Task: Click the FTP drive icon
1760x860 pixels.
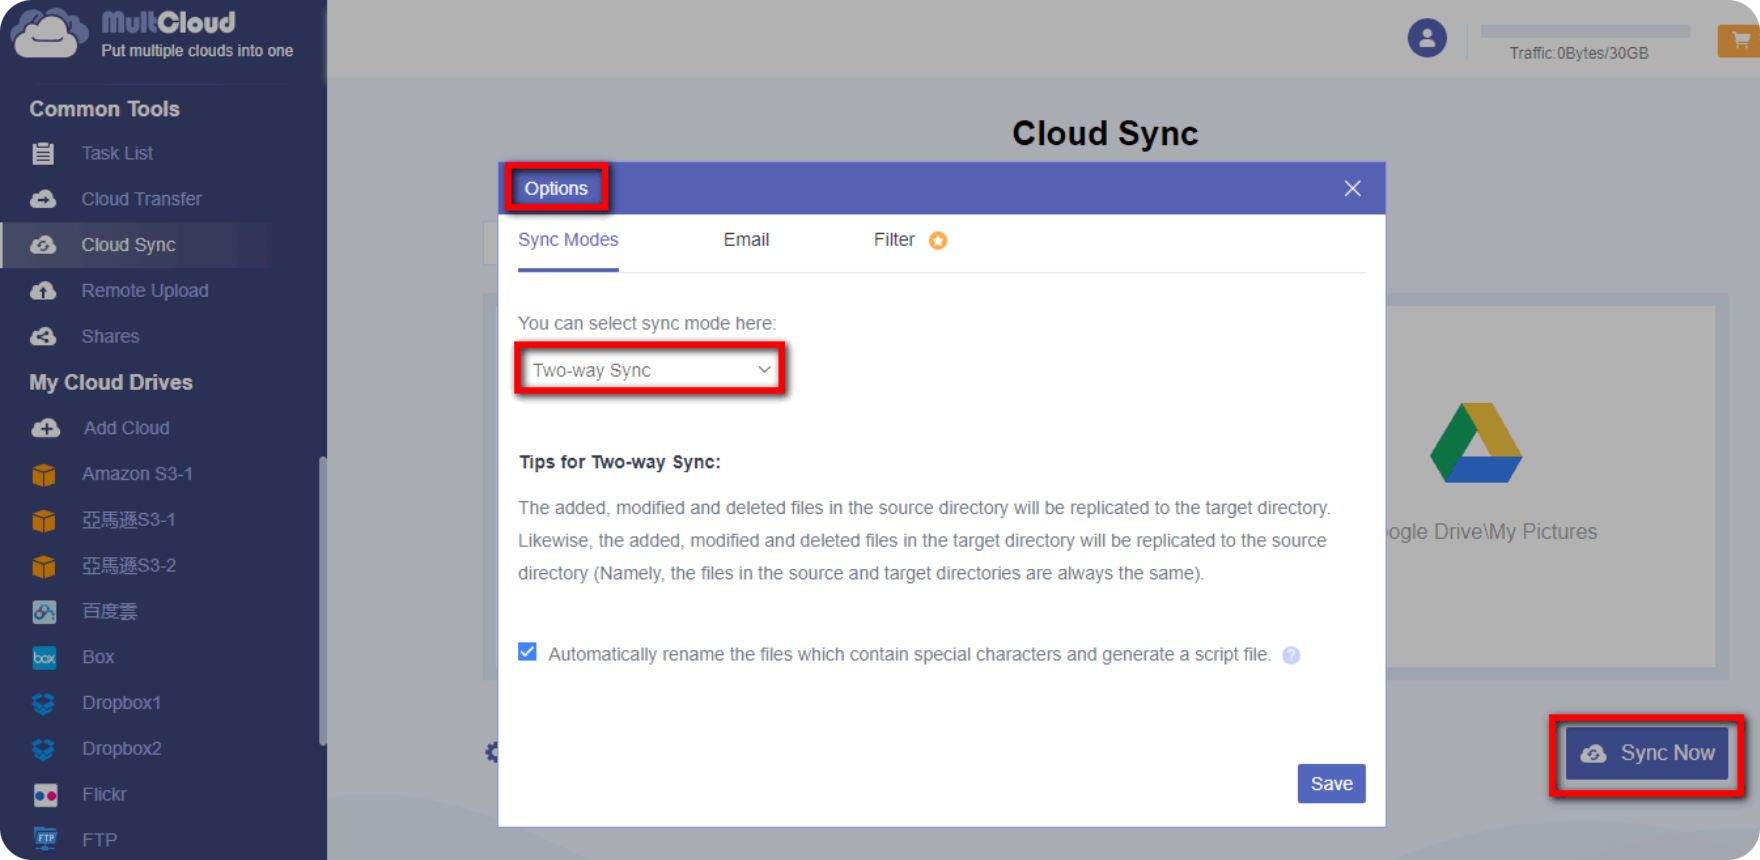Action: pos(45,838)
